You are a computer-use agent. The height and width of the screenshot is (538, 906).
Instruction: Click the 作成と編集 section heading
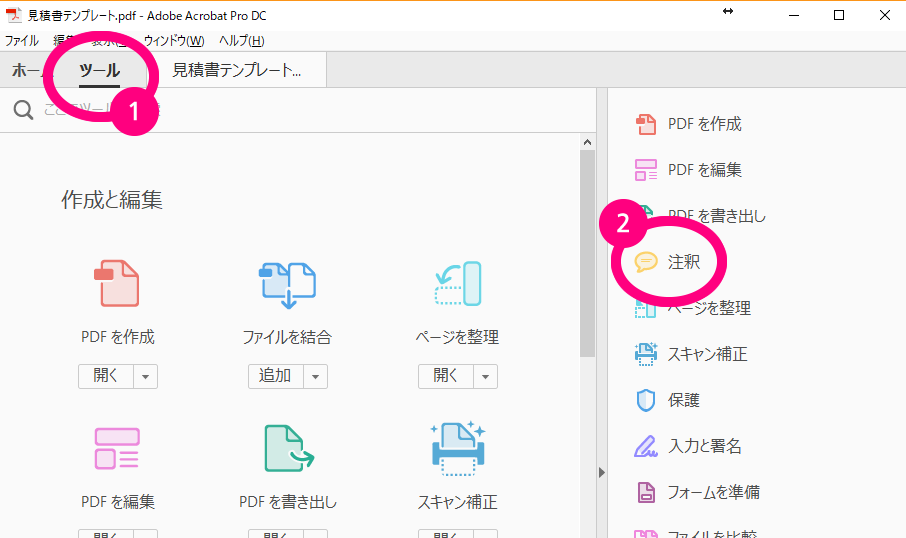tap(112, 200)
